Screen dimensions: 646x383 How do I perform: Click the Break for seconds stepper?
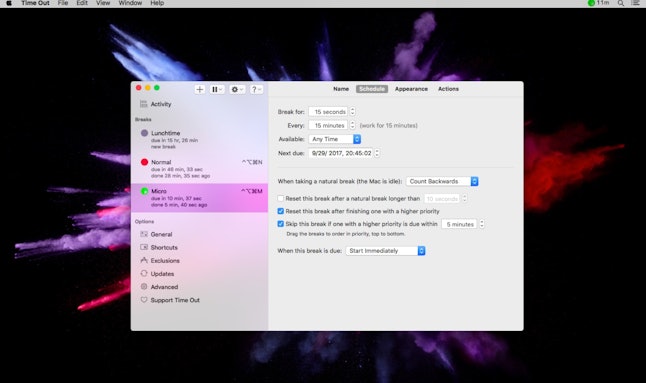click(x=352, y=112)
